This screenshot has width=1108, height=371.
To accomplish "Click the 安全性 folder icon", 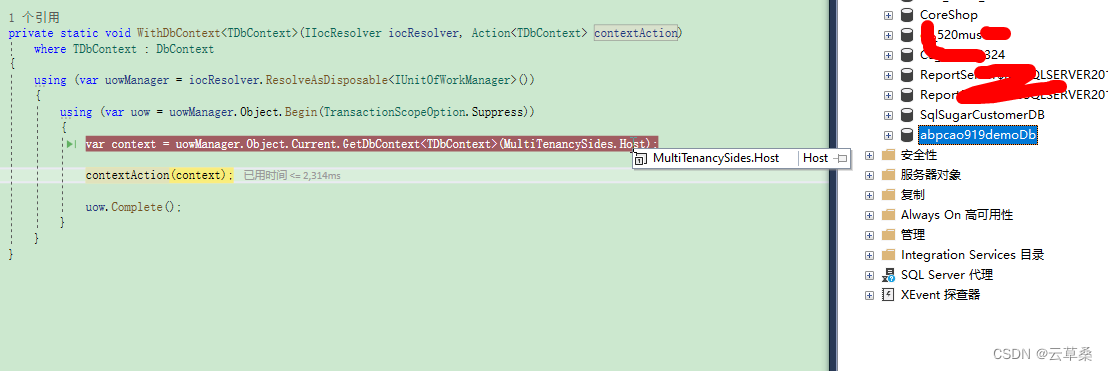I will [x=888, y=155].
